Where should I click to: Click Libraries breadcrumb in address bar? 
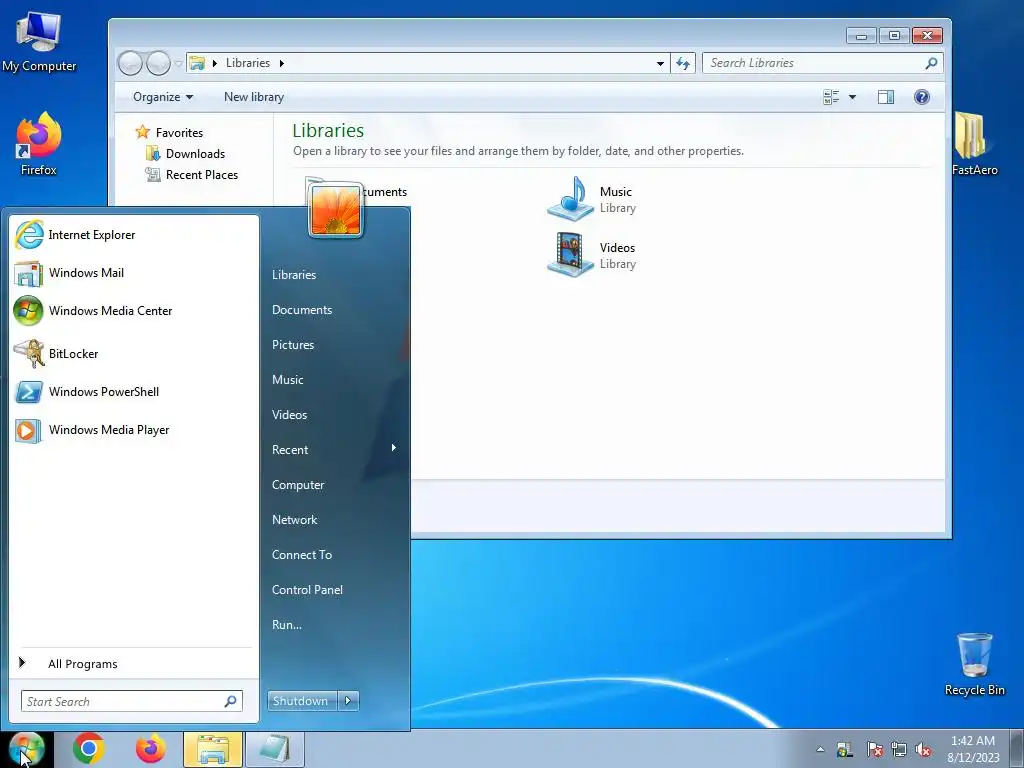point(248,63)
